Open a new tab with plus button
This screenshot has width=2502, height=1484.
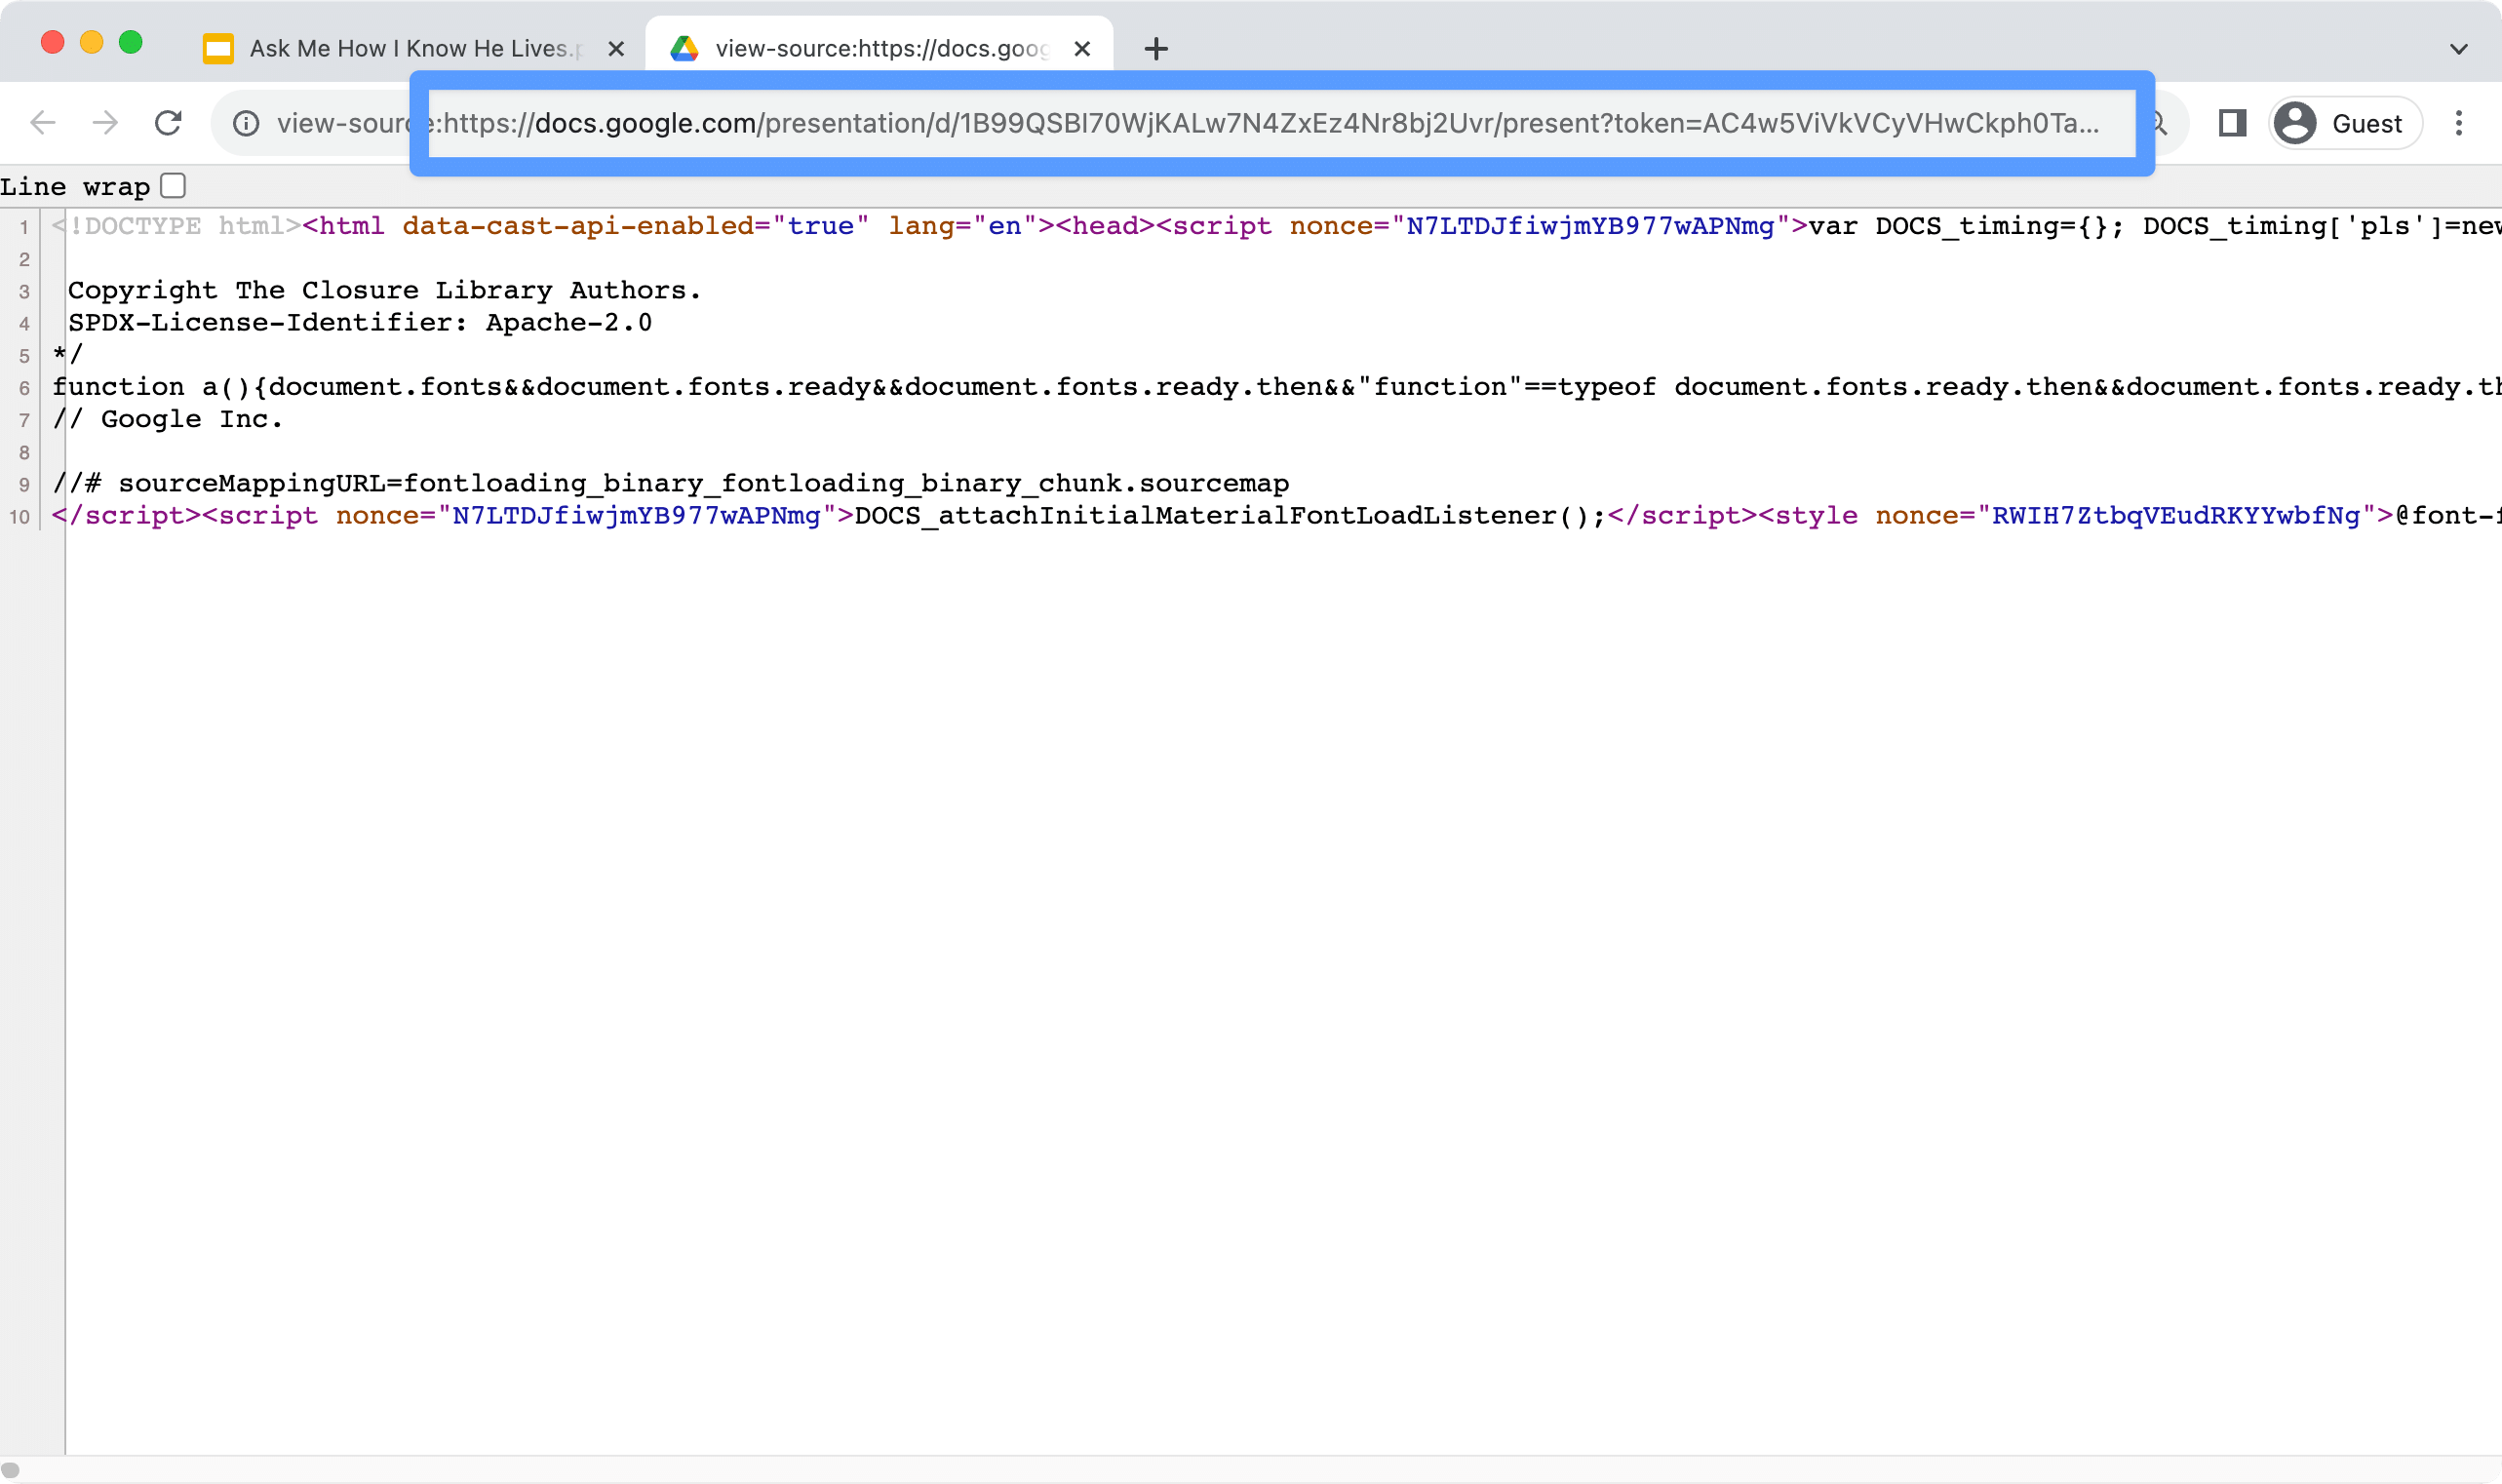(x=1156, y=48)
